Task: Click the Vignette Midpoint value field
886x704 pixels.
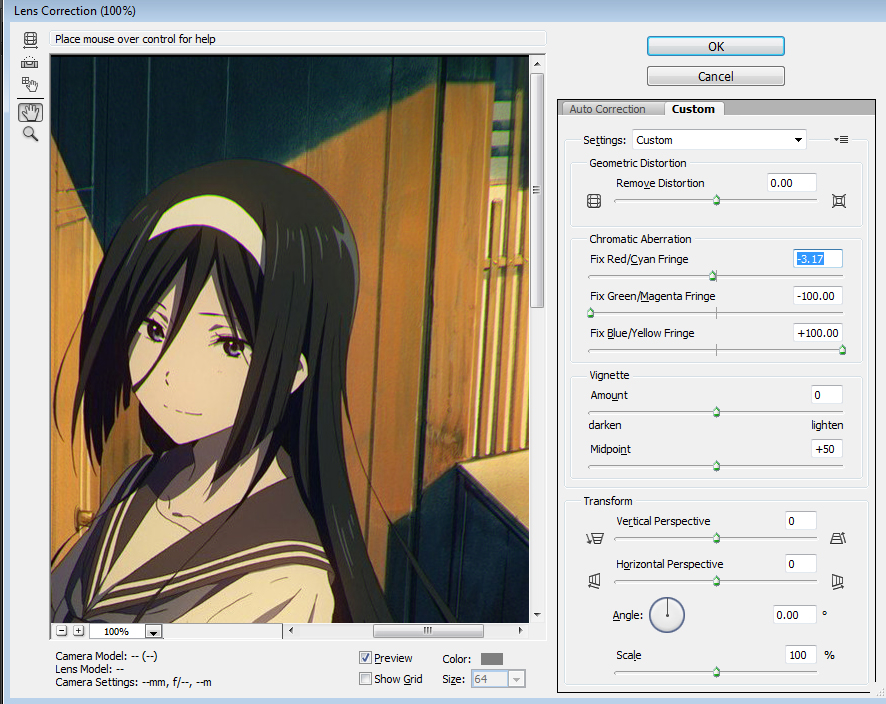Action: (826, 449)
